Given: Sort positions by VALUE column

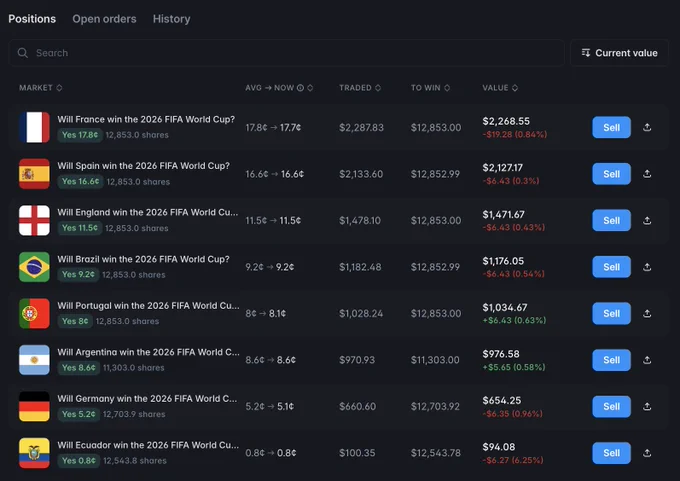Looking at the screenshot, I should click(x=500, y=88).
